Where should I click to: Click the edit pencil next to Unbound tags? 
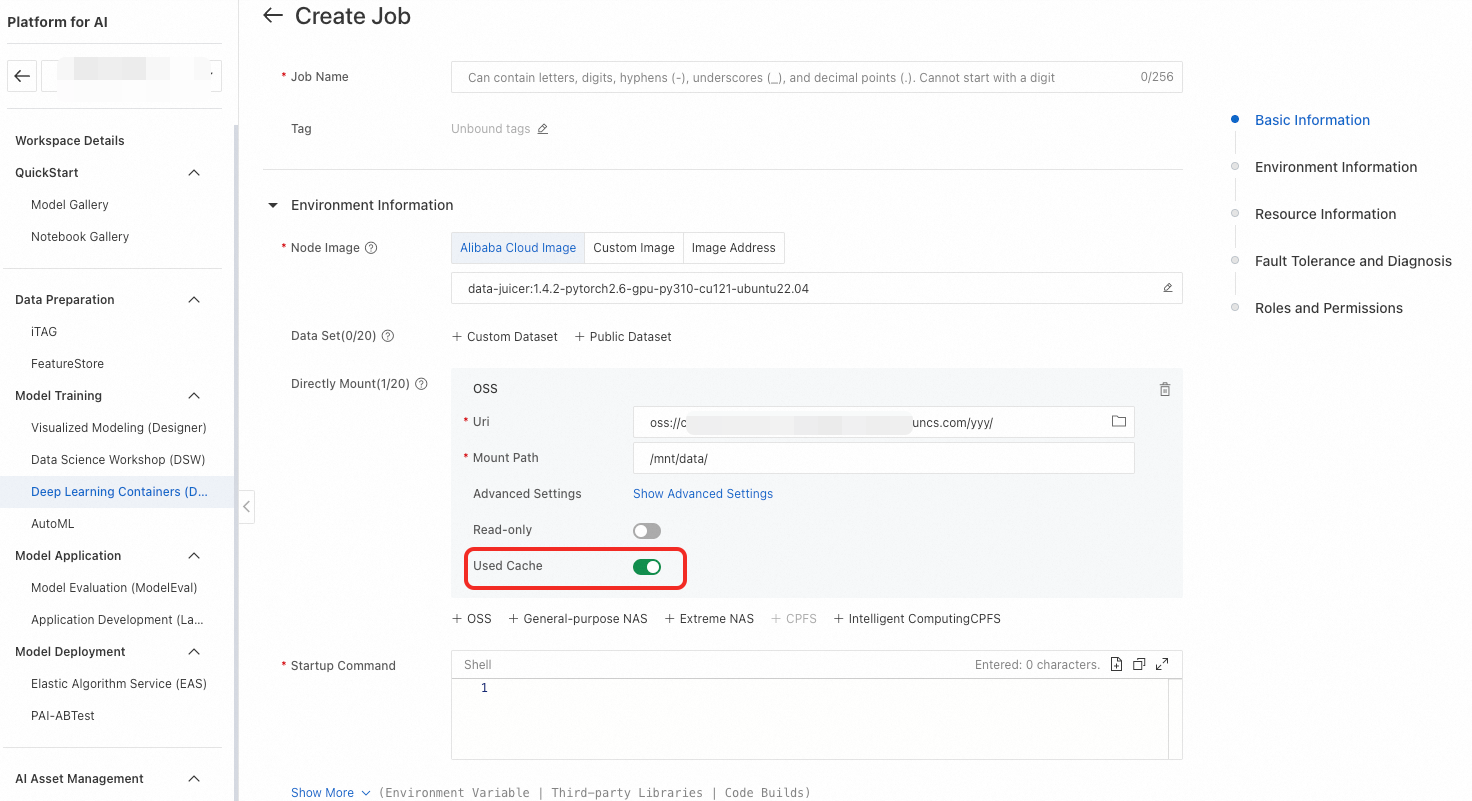tap(543, 129)
